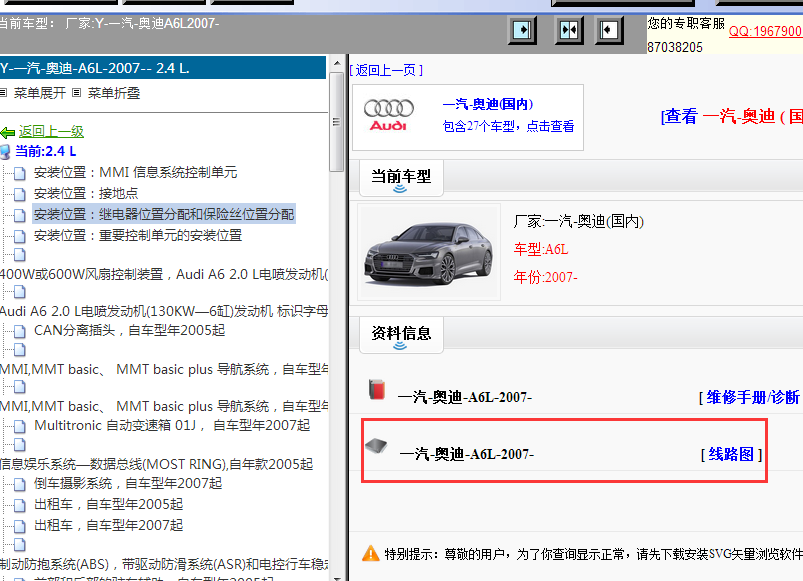Click 一汽-奥迪-A6L-2007- repair manual row text
This screenshot has height=581, width=803.
465,397
